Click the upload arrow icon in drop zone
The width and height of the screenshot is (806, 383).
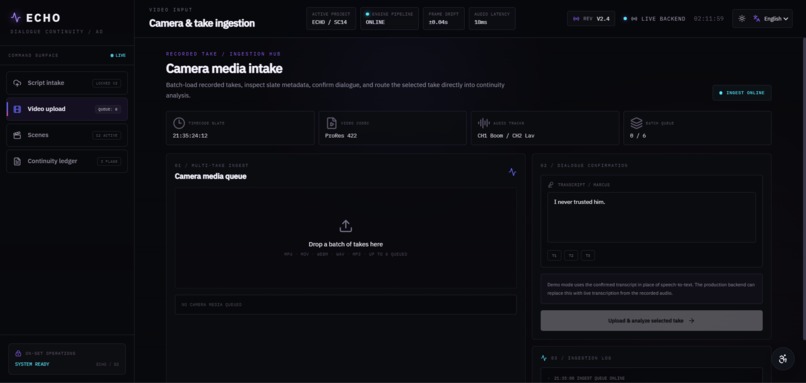[x=345, y=226]
